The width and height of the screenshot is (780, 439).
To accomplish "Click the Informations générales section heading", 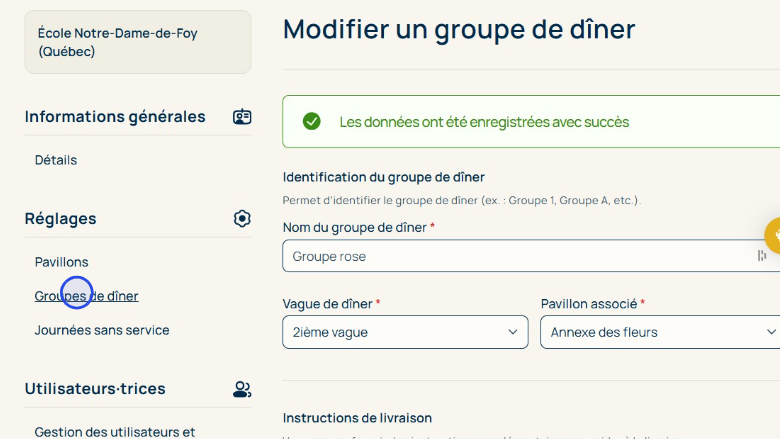I will (x=115, y=117).
